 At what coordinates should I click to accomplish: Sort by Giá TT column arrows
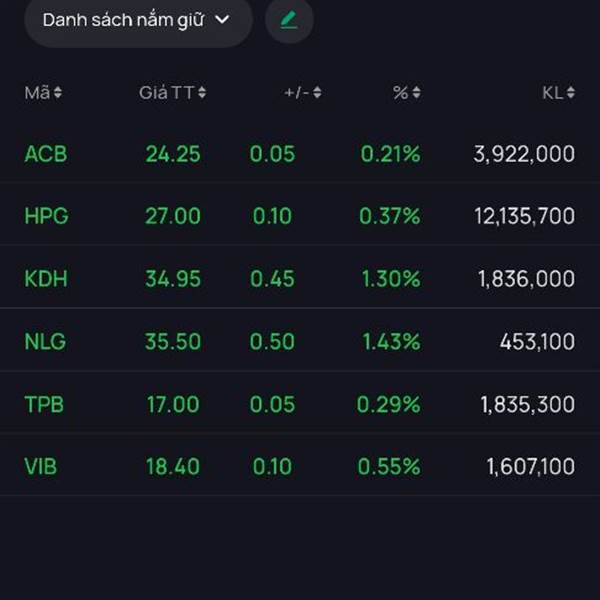click(202, 93)
